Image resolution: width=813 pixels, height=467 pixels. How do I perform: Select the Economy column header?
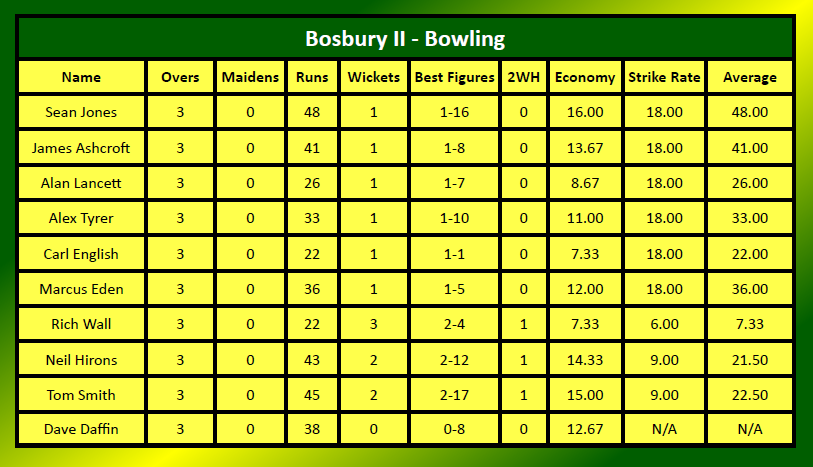(585, 77)
